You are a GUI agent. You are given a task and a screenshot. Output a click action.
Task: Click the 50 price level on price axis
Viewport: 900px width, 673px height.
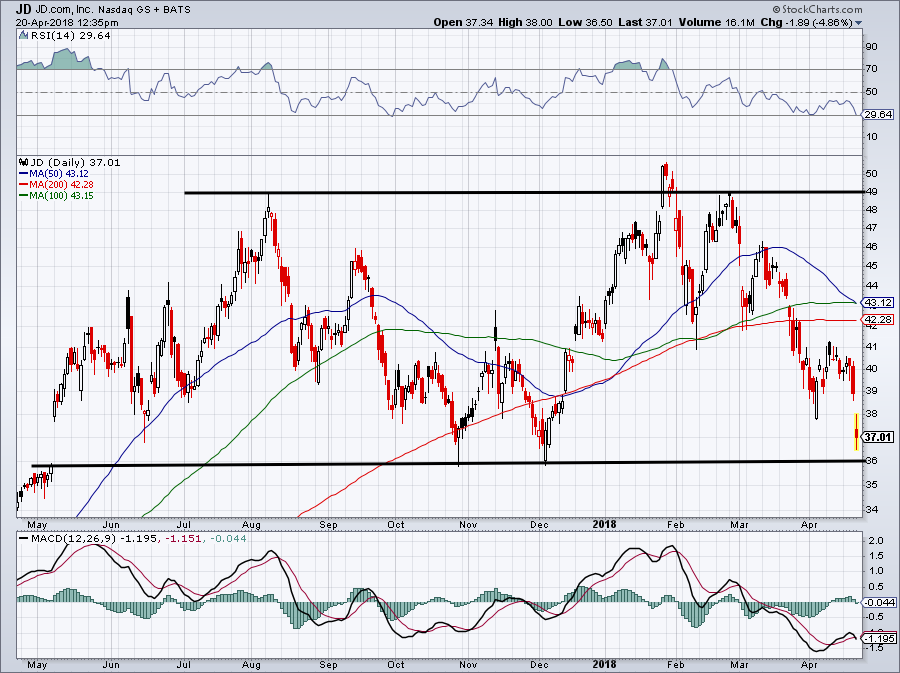(871, 173)
